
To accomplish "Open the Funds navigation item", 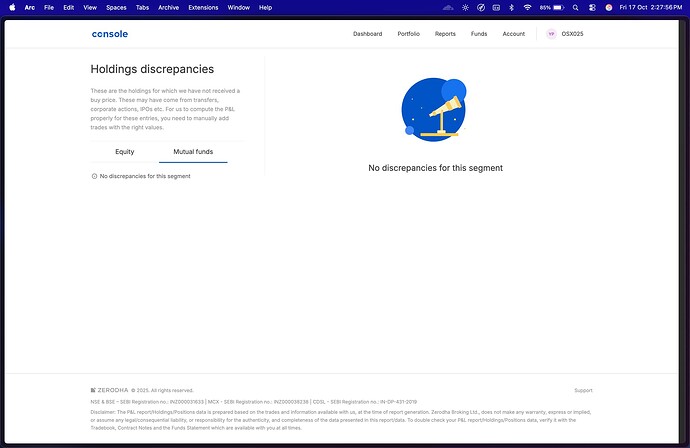I will [479, 34].
